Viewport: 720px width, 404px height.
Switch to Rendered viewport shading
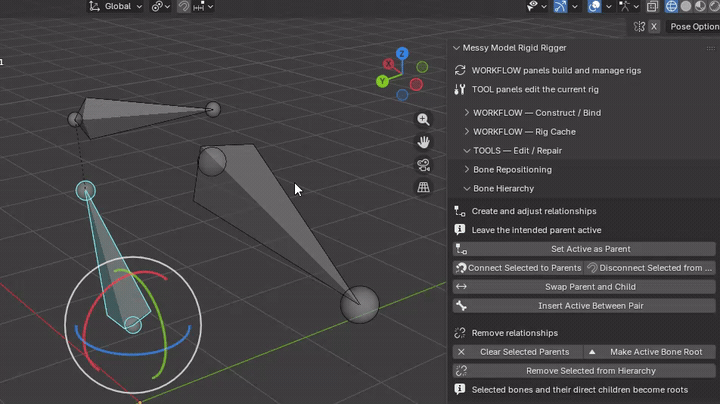click(x=714, y=6)
